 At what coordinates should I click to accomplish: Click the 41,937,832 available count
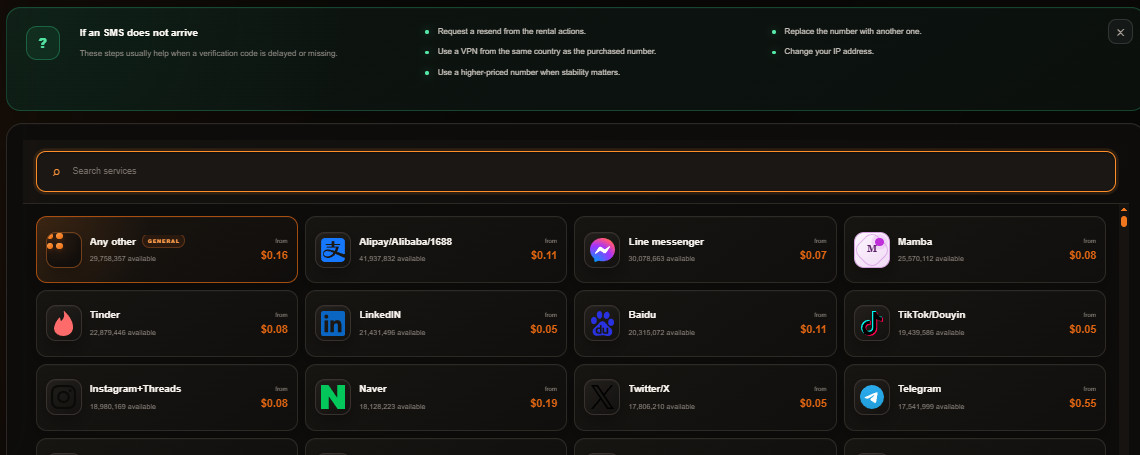(392, 259)
